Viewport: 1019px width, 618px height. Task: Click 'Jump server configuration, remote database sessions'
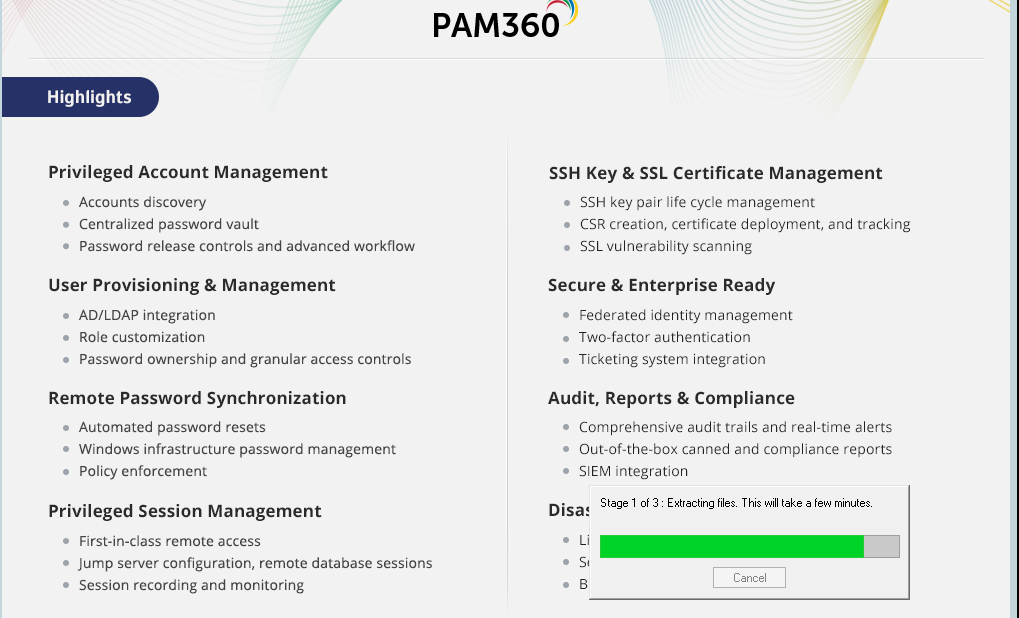tap(255, 563)
